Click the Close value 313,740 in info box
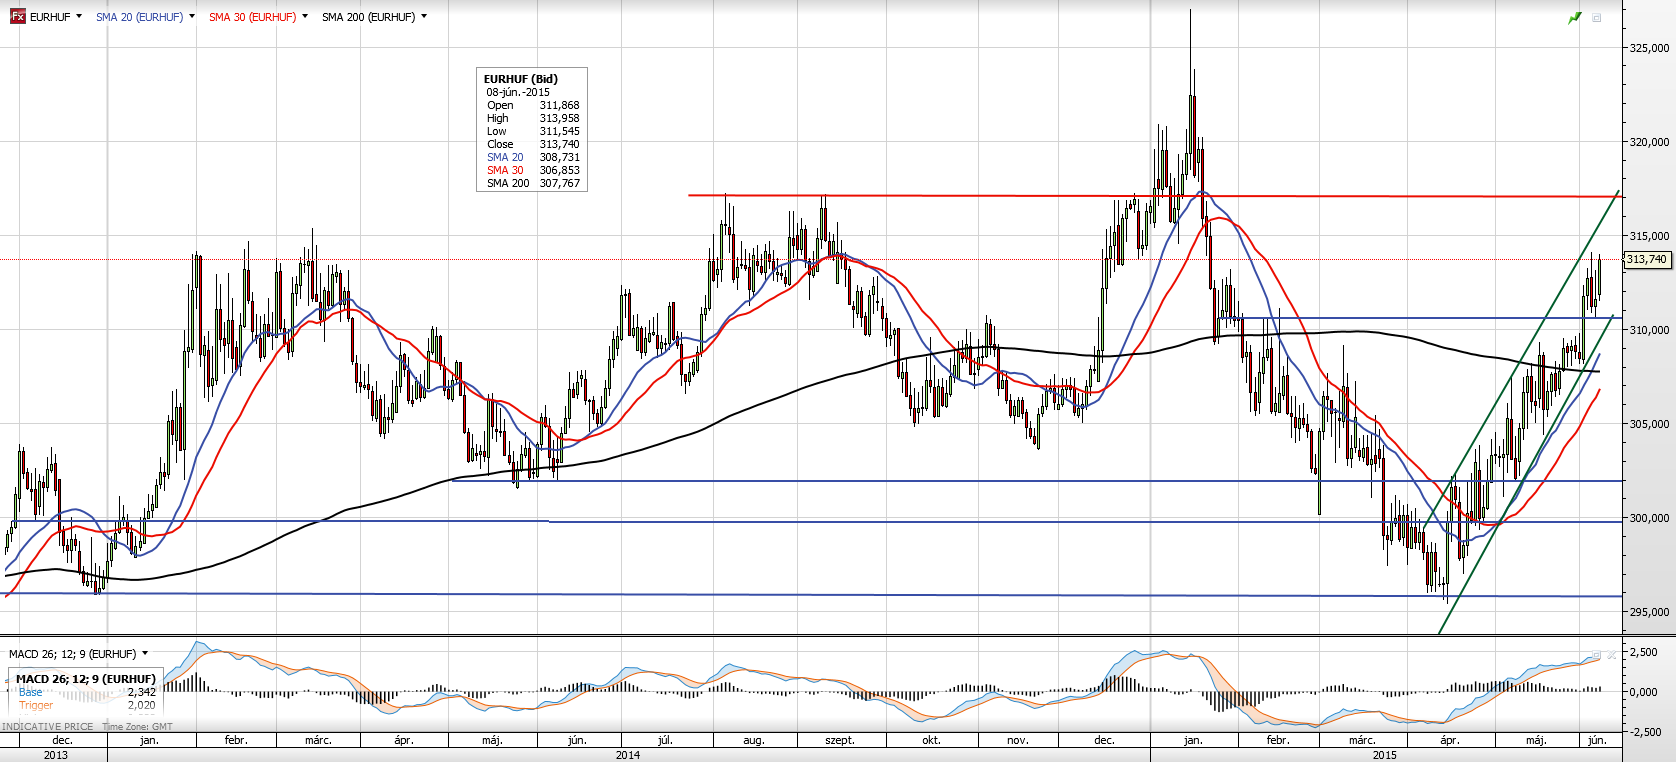Screen dimensions: 1676x762 click(560, 144)
